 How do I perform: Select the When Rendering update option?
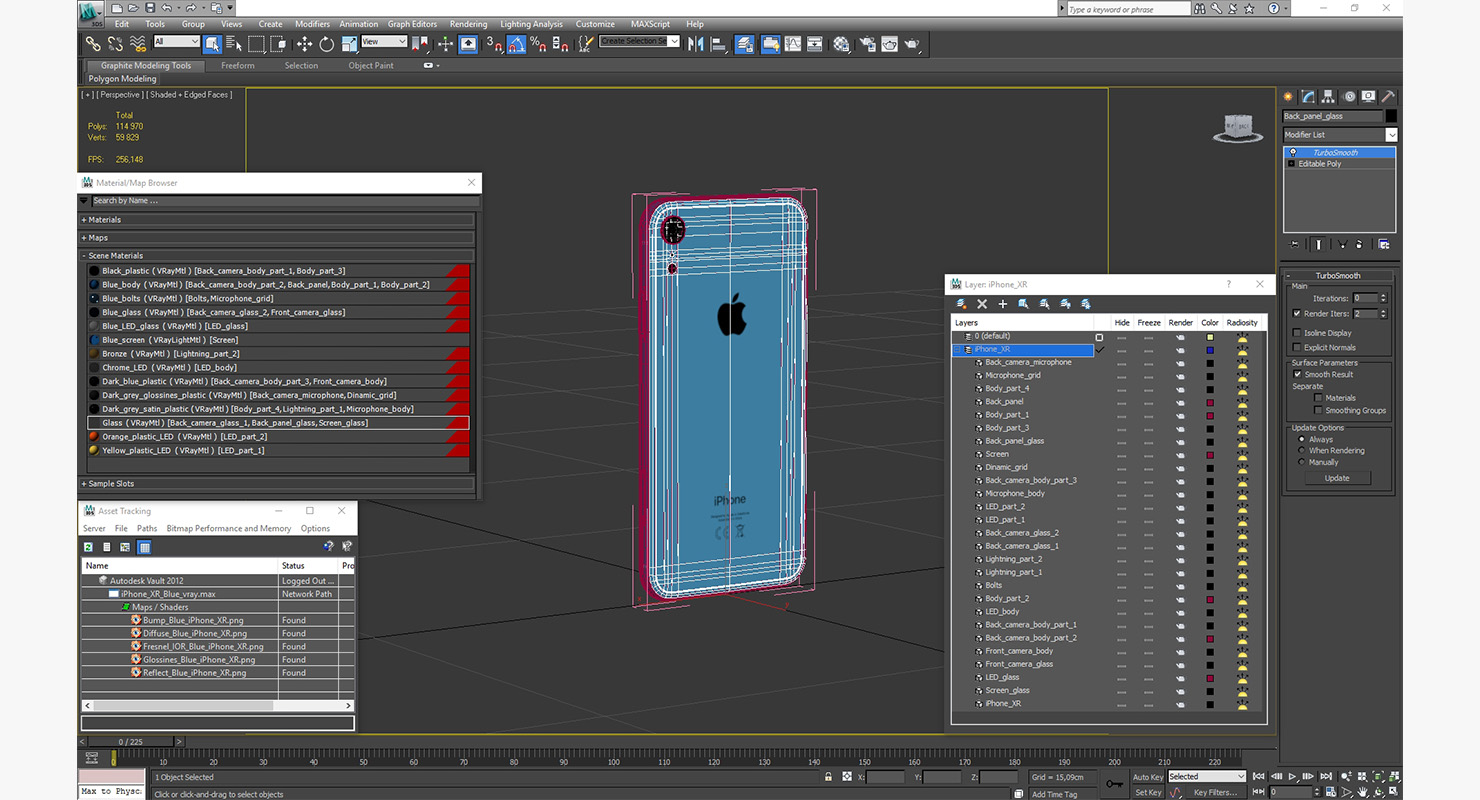[x=1301, y=451]
